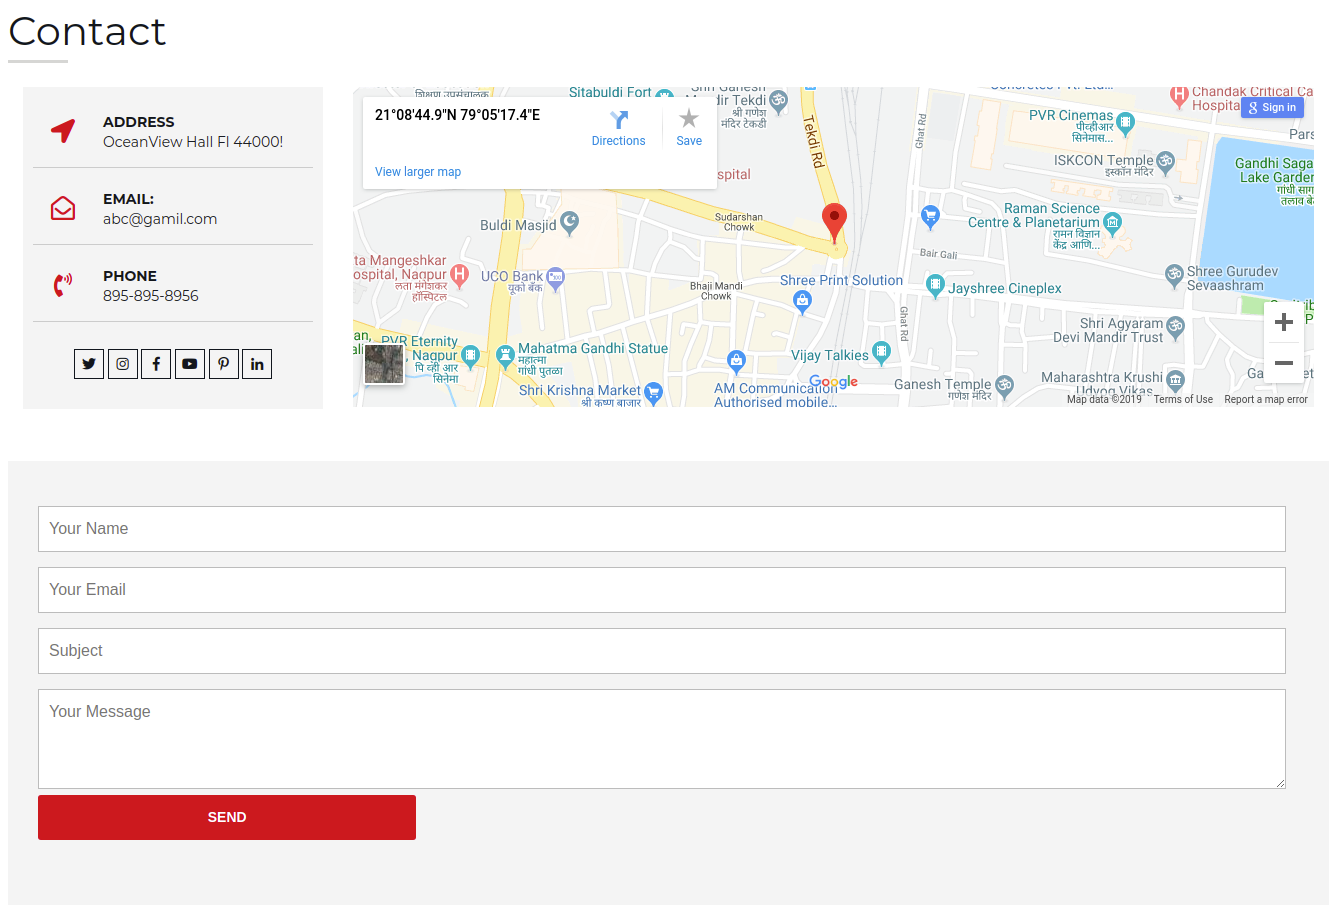1340x924 pixels.
Task: Select the Buldi Masjid map marker
Action: [x=570, y=222]
